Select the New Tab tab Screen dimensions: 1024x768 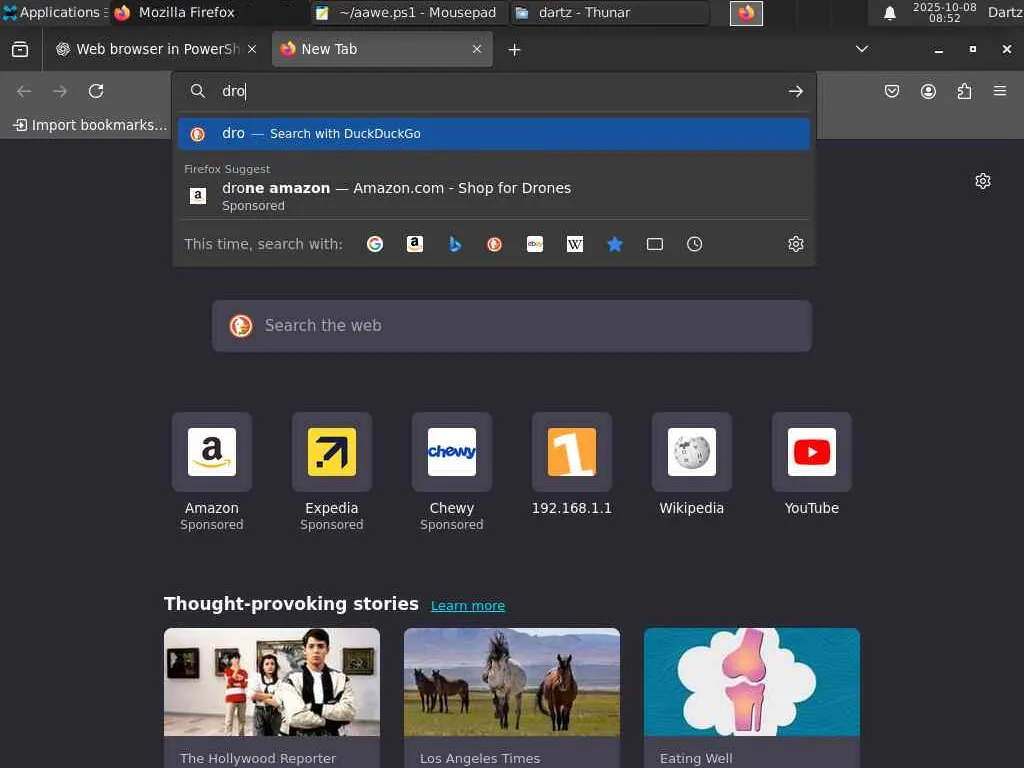(x=382, y=49)
